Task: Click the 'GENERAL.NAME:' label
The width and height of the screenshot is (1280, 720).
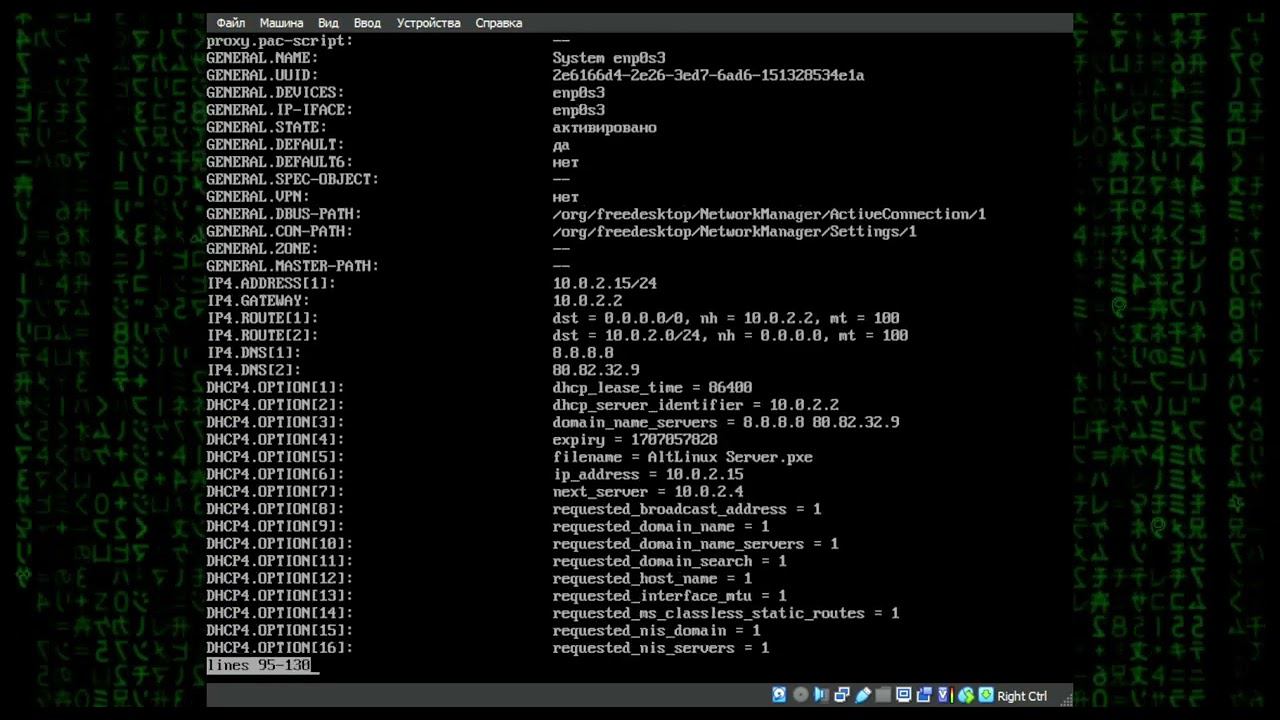Action: point(262,58)
